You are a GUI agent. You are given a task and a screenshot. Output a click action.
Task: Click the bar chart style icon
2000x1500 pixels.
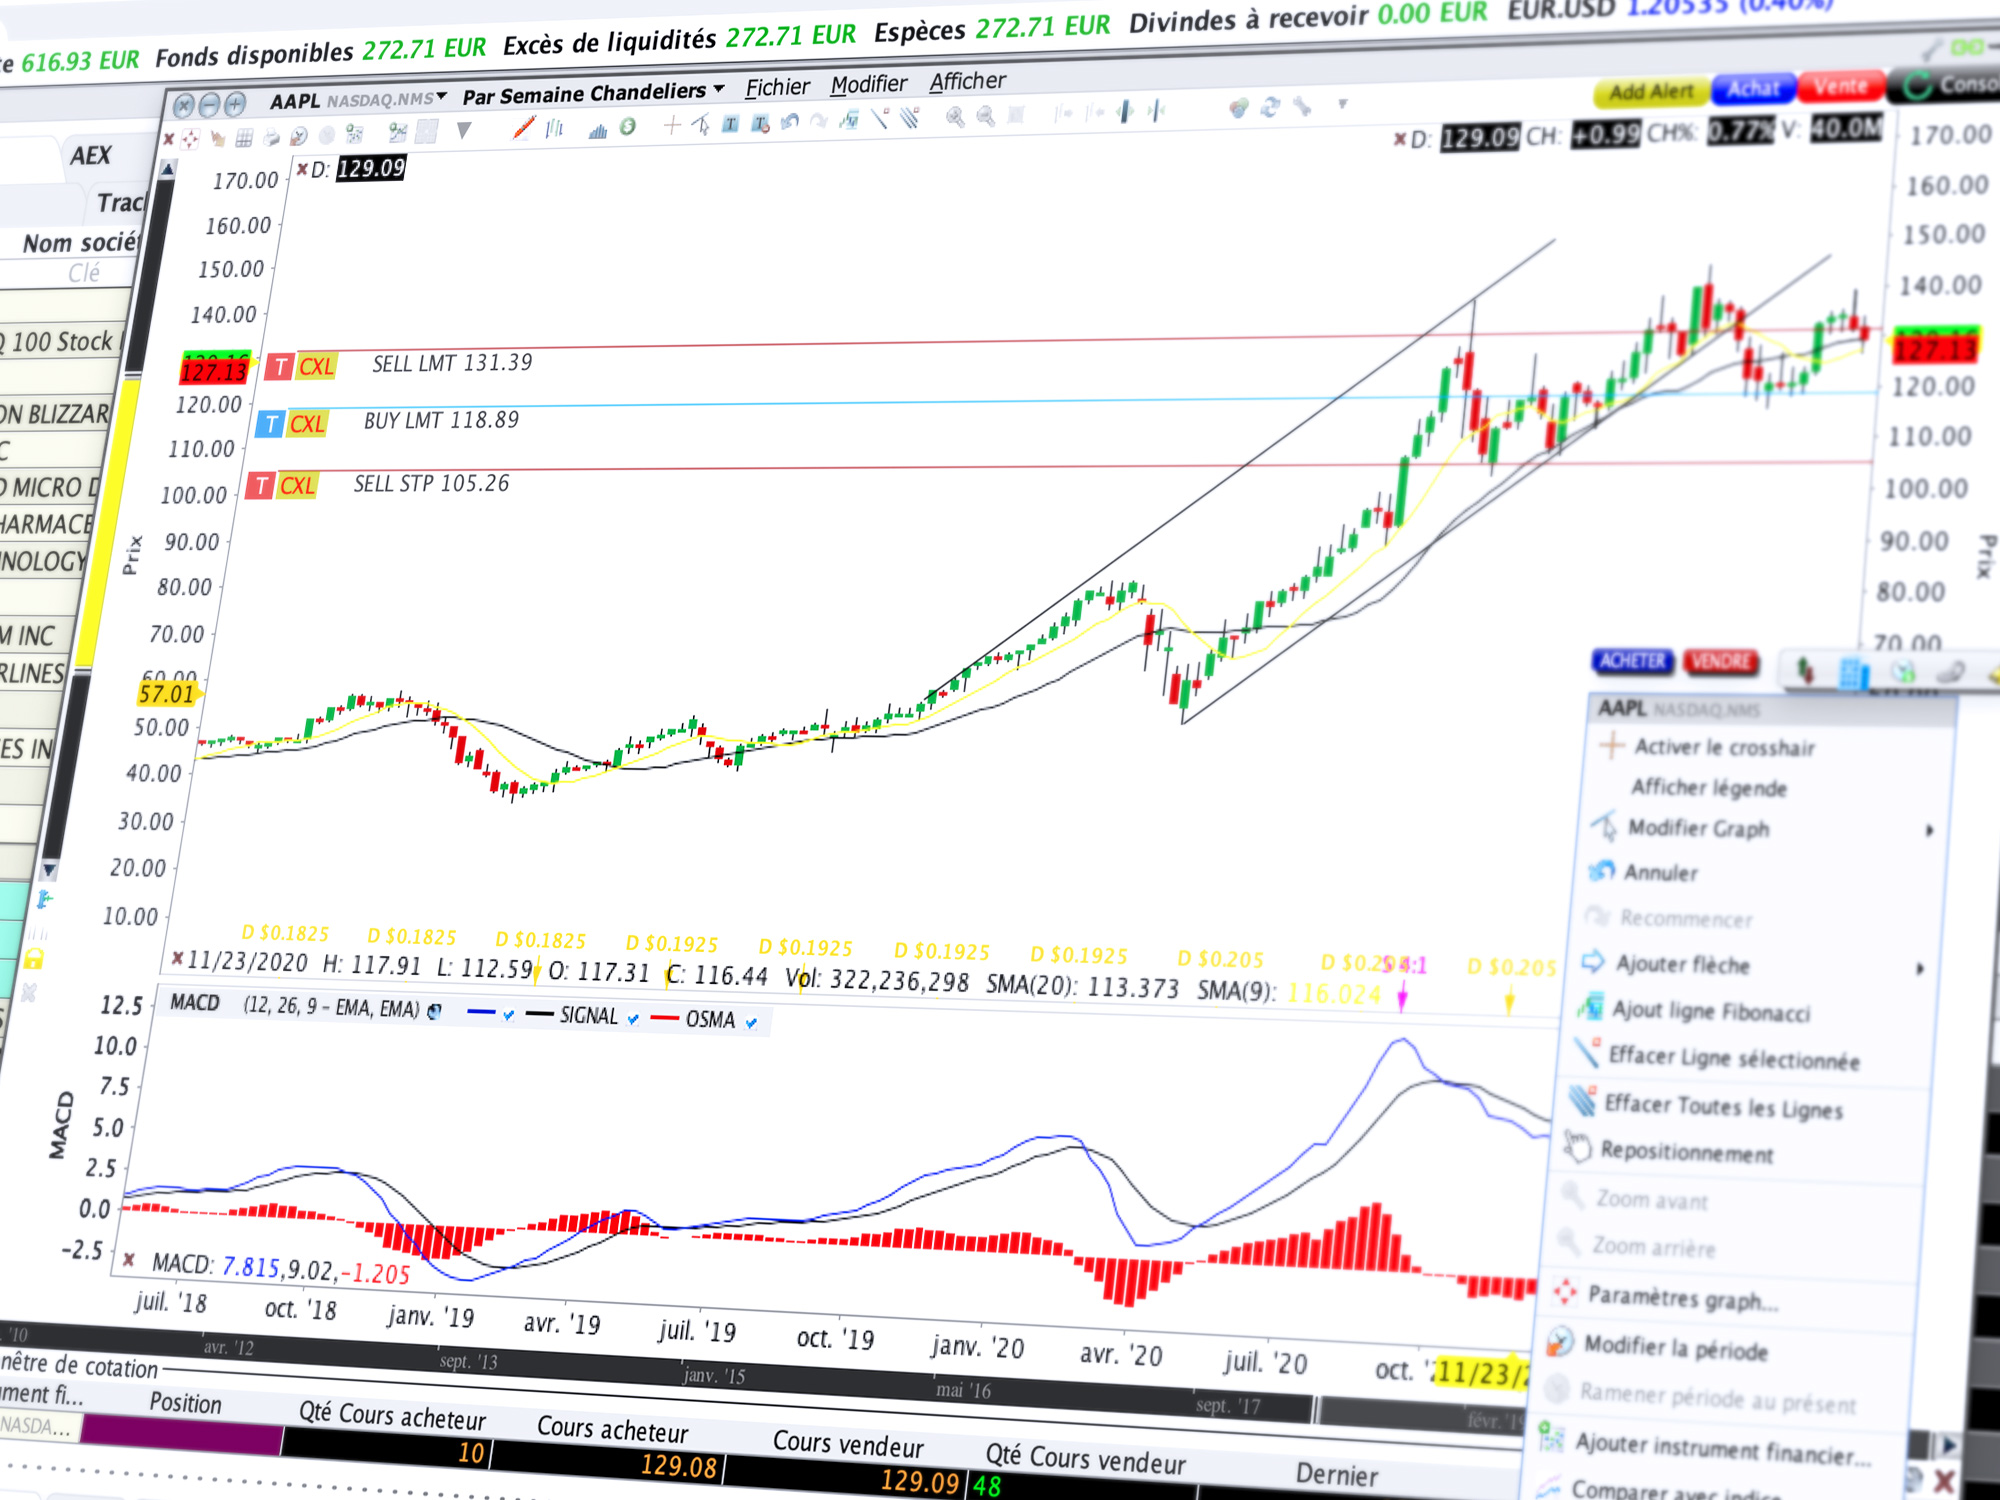tap(554, 128)
